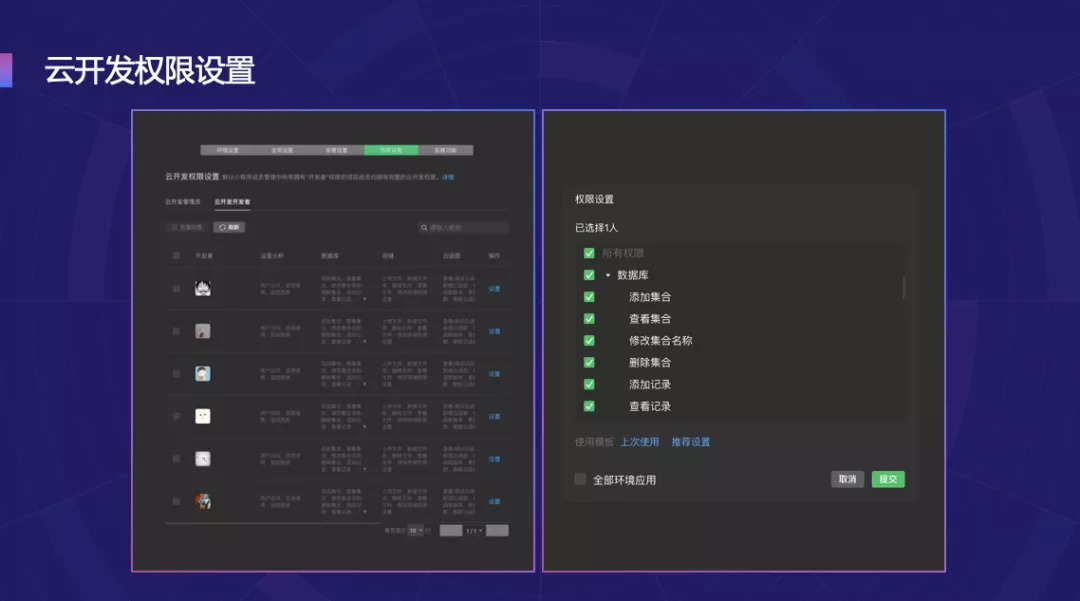Image resolution: width=1080 pixels, height=601 pixels.
Task: Focus the nickname search input field
Action: pos(463,227)
